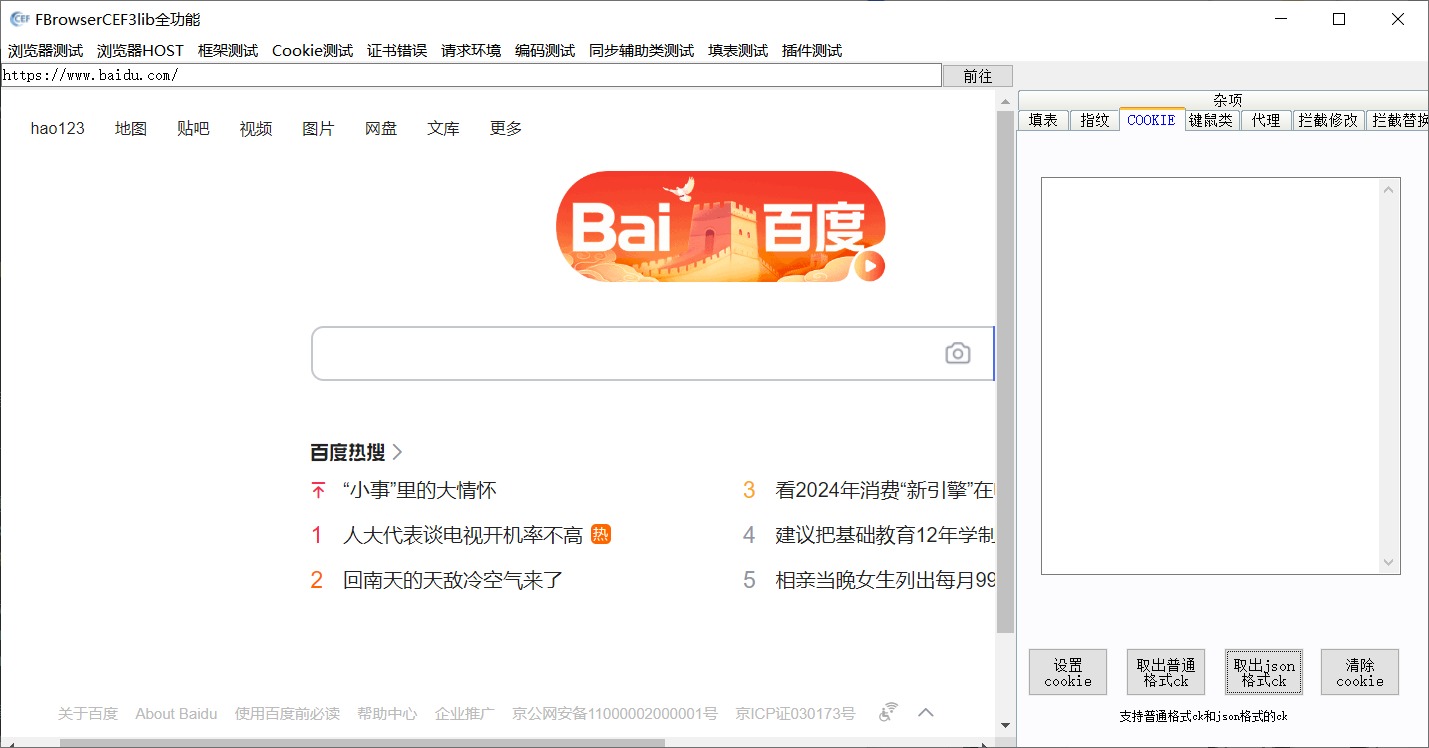Click the 前往 go button
This screenshot has height=748, width=1429.
tap(978, 76)
